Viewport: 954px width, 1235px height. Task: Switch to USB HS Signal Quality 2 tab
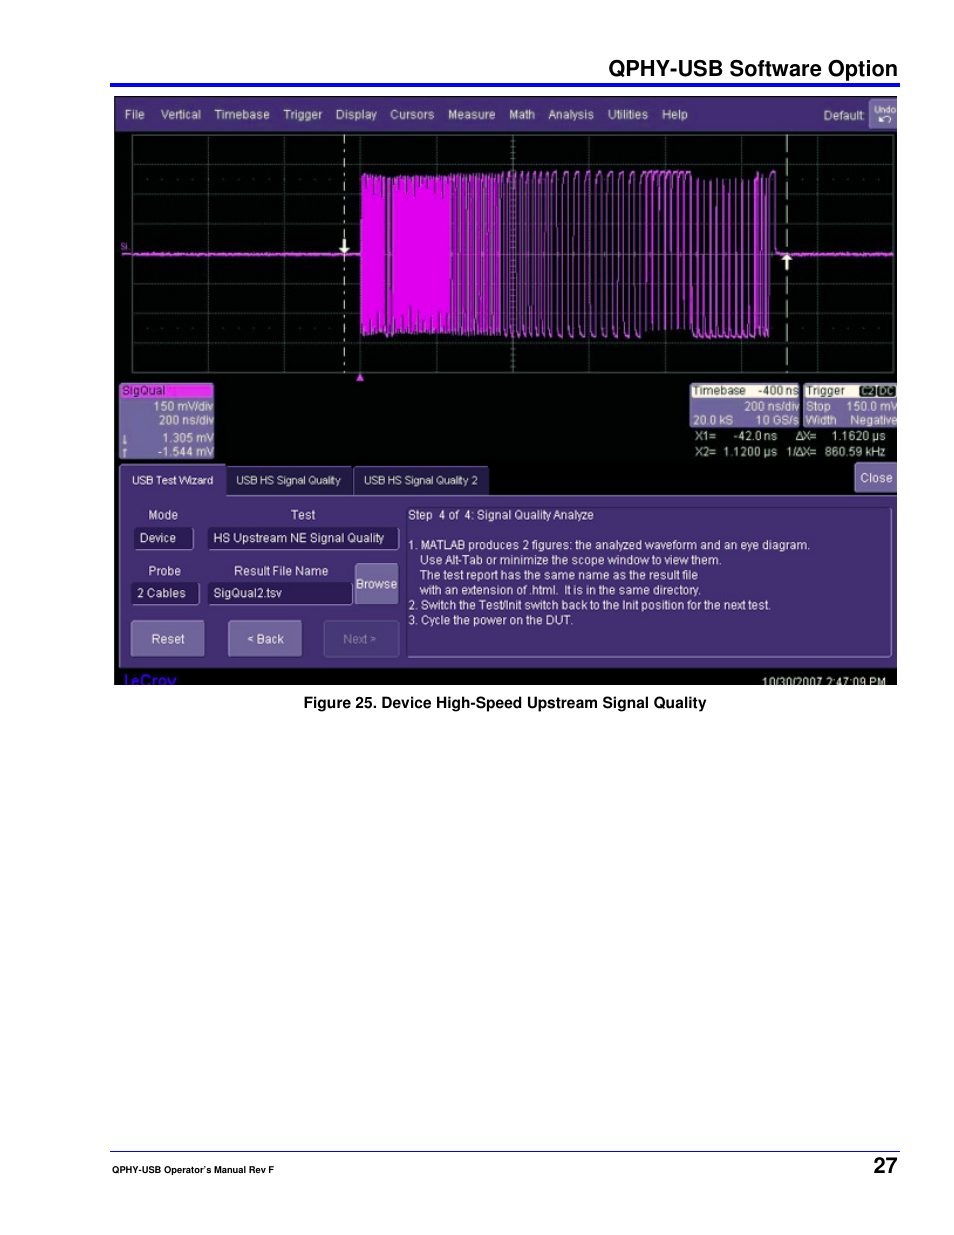[421, 481]
